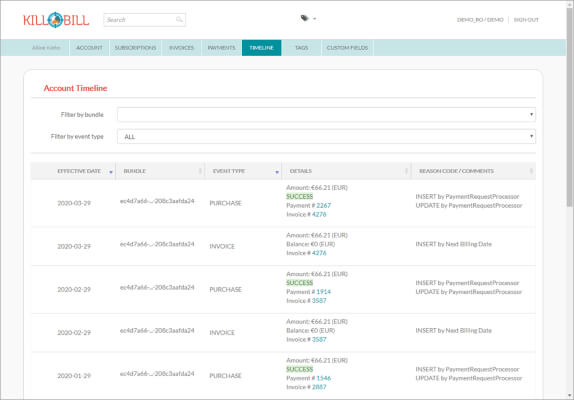
Task: Click bundle ID in 2020-01-29 row
Action: [x=157, y=374]
